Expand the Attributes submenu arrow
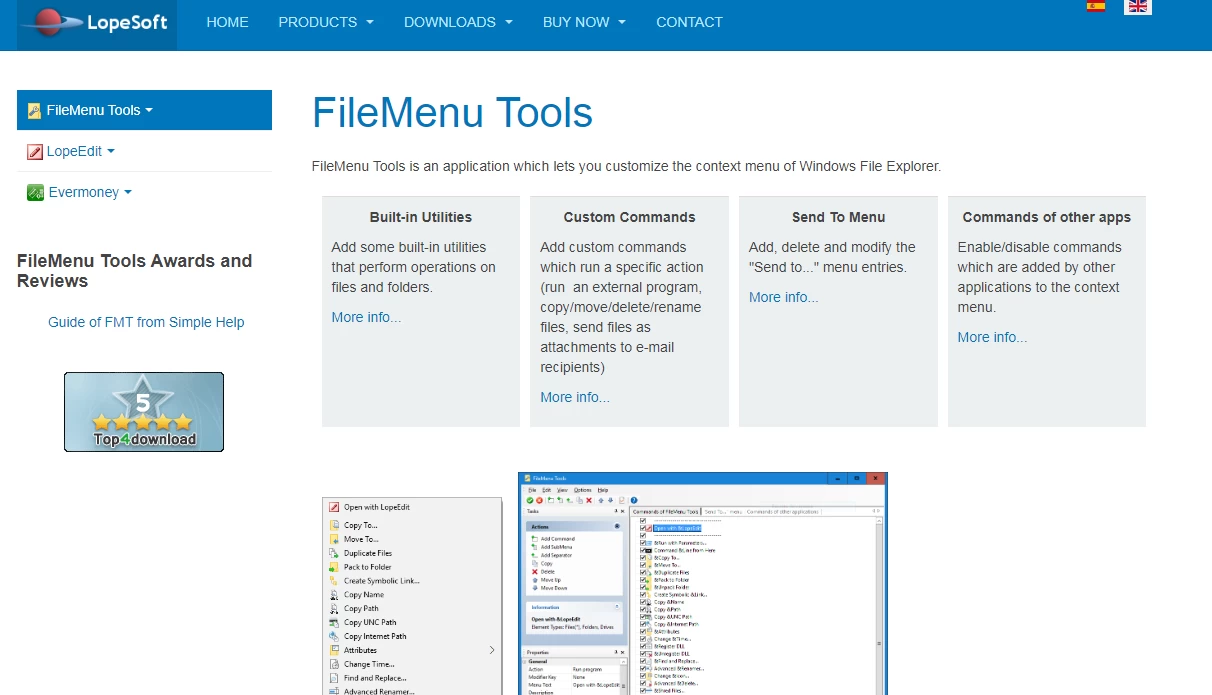Viewport: 1212px width, 695px height. coord(491,650)
